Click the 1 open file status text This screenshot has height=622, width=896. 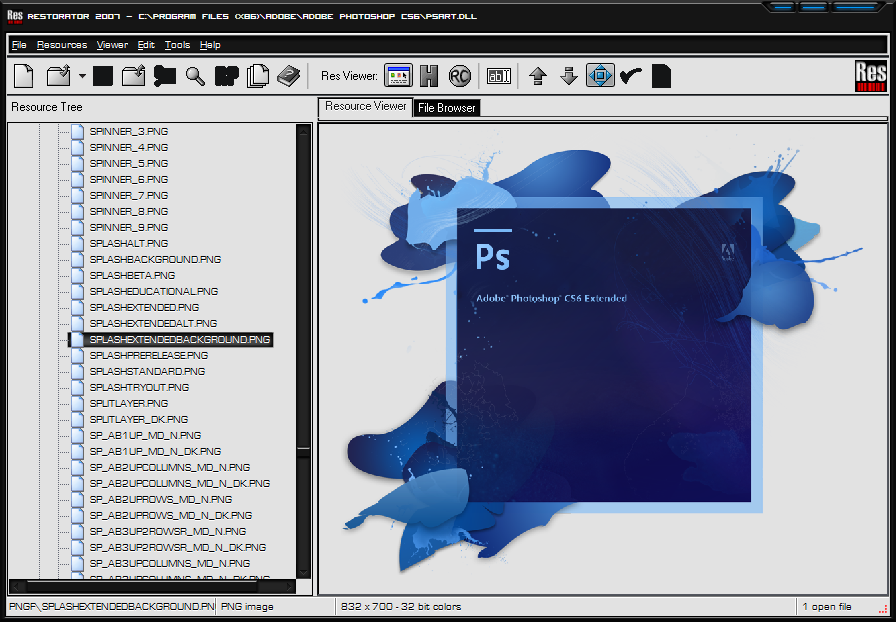[x=827, y=607]
